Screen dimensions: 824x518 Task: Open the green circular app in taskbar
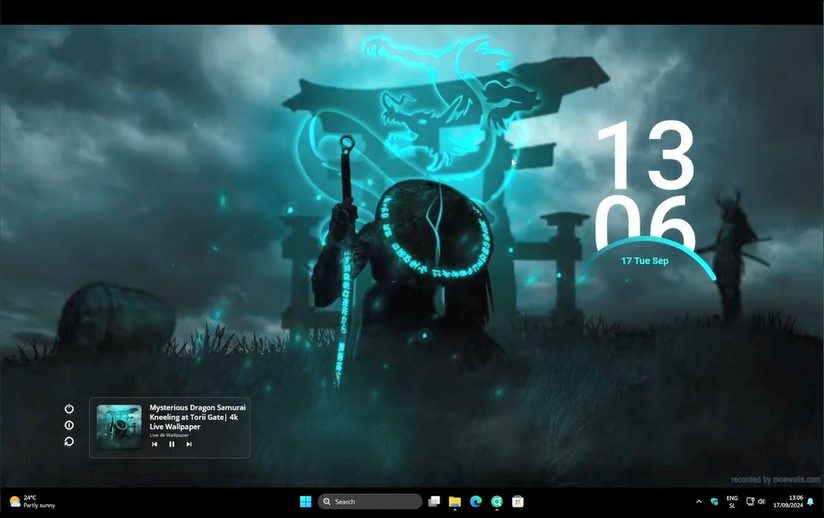(496, 501)
